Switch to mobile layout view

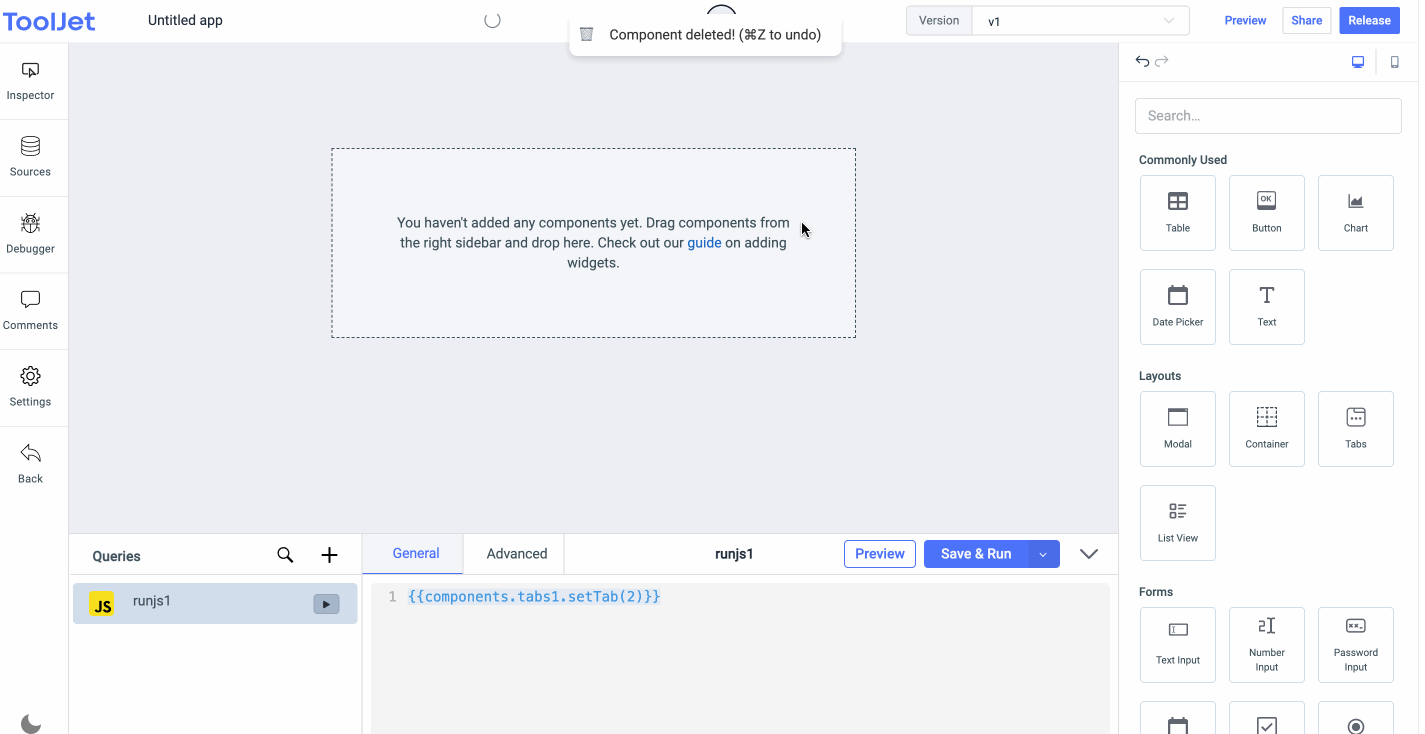(x=1395, y=61)
